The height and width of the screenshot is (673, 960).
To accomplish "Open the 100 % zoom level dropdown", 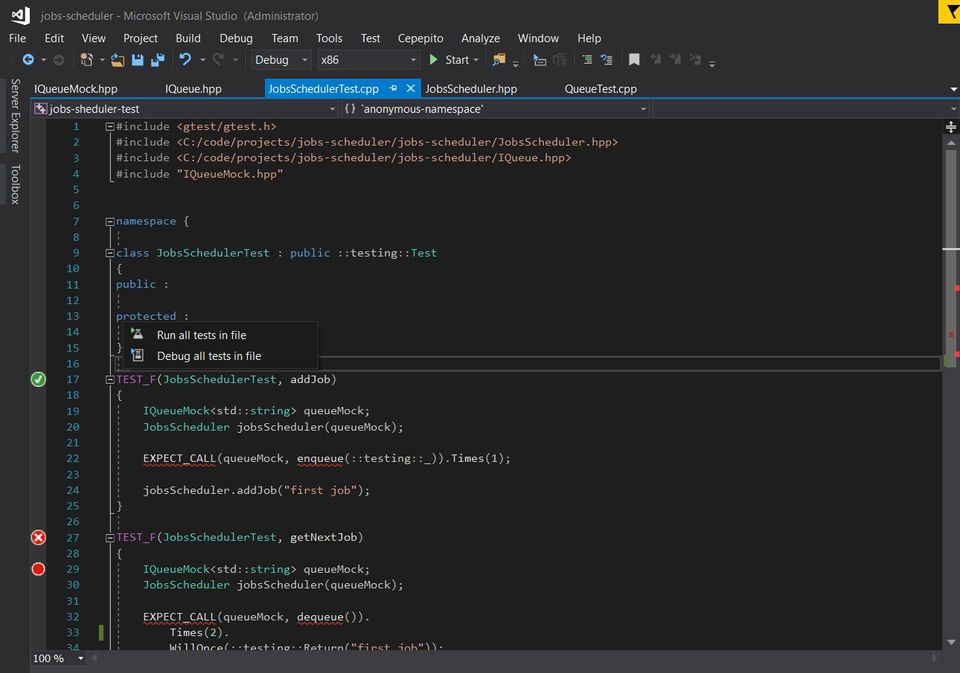I will [x=81, y=658].
